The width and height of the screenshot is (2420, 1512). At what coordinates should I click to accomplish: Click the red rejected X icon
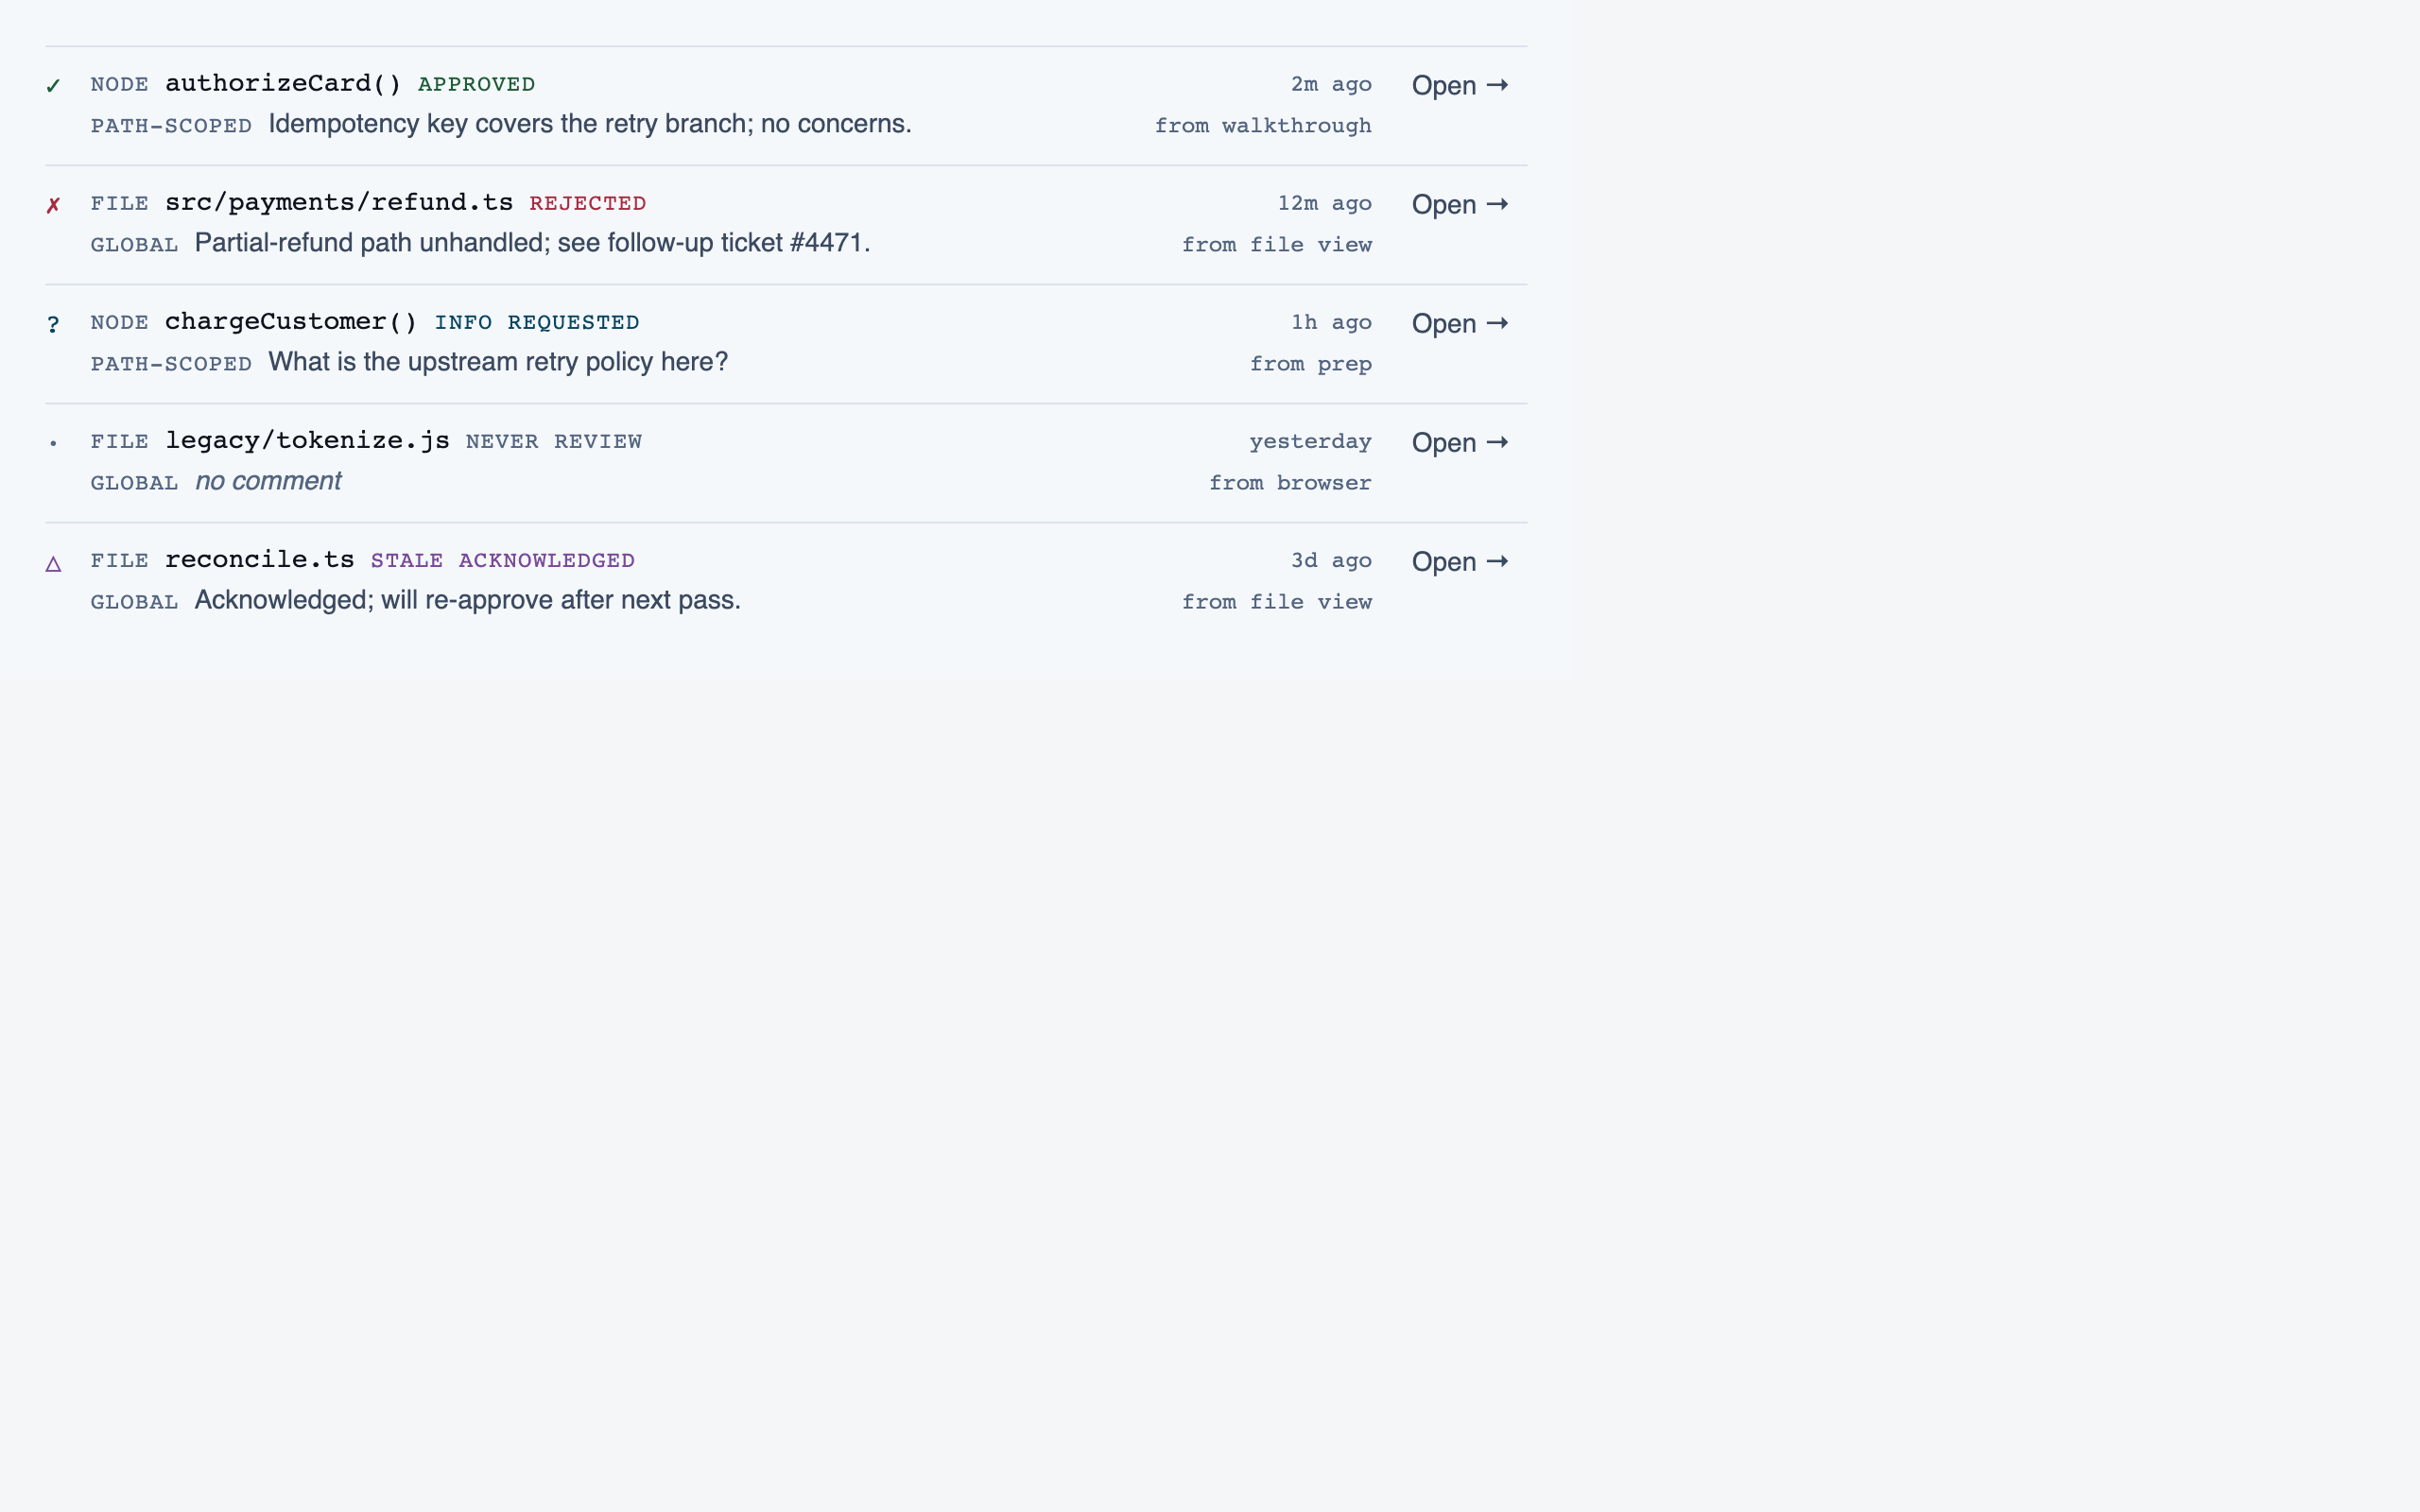point(54,205)
